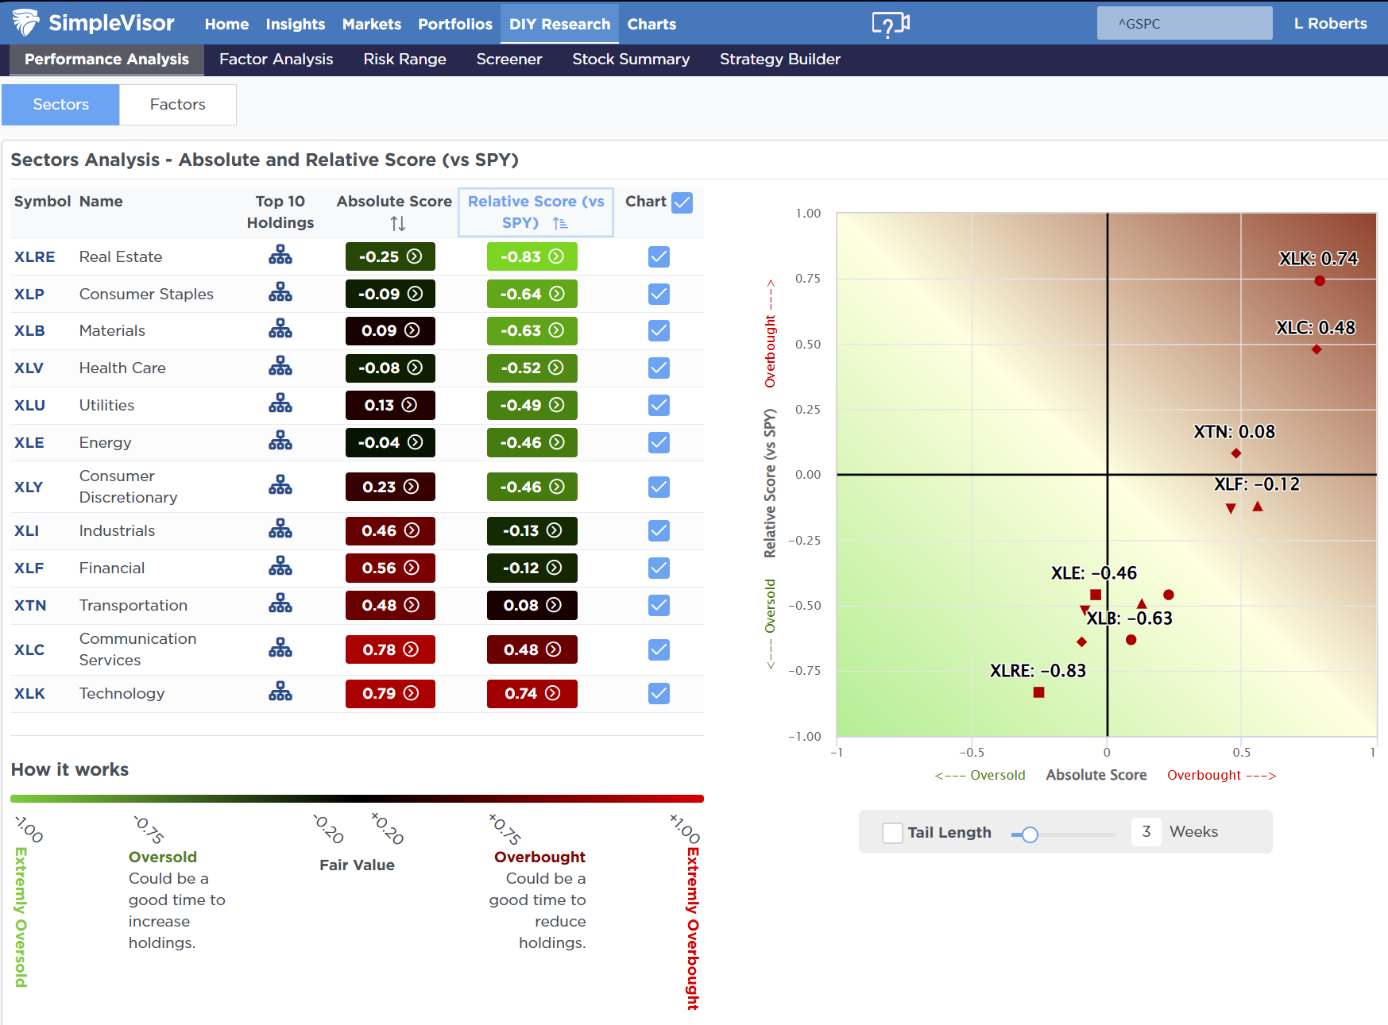Screen dimensions: 1388x1025
Task: Open Top 10 Holdings icon for Utilities
Action: 280,404
